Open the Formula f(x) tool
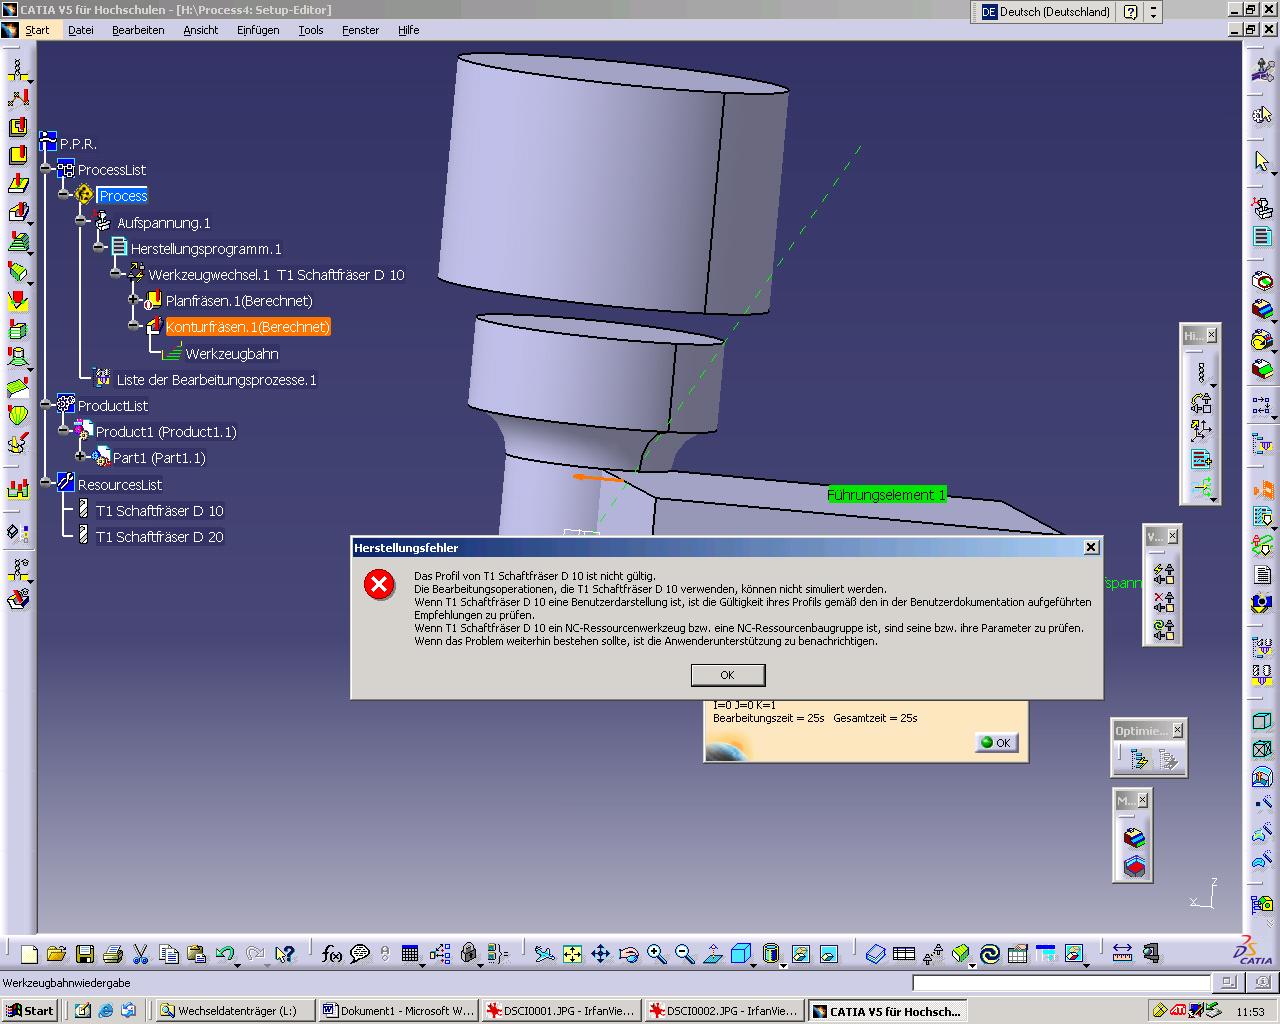The image size is (1280, 1024). click(332, 954)
